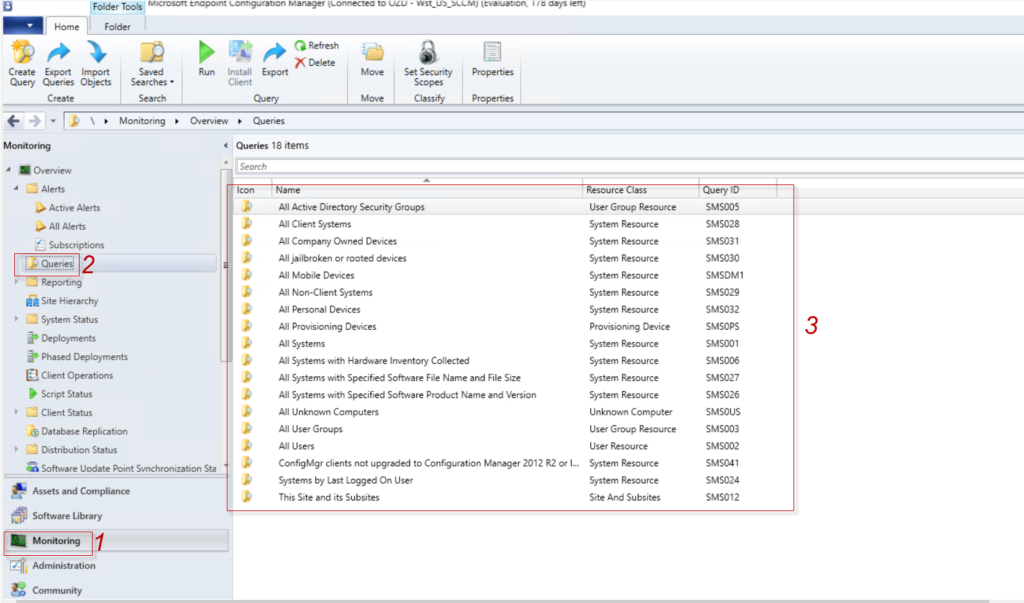Screen dimensions: 1024x603
Task: Select This Site and its Subsites query
Action: [x=328, y=497]
